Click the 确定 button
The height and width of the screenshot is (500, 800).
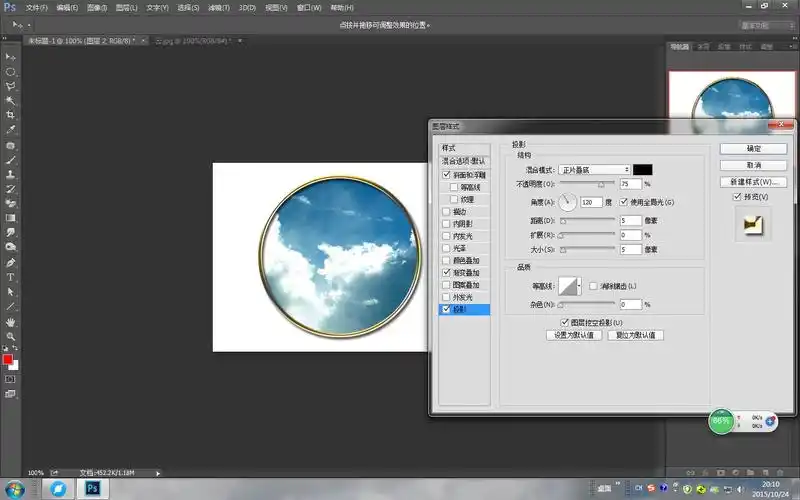point(753,149)
